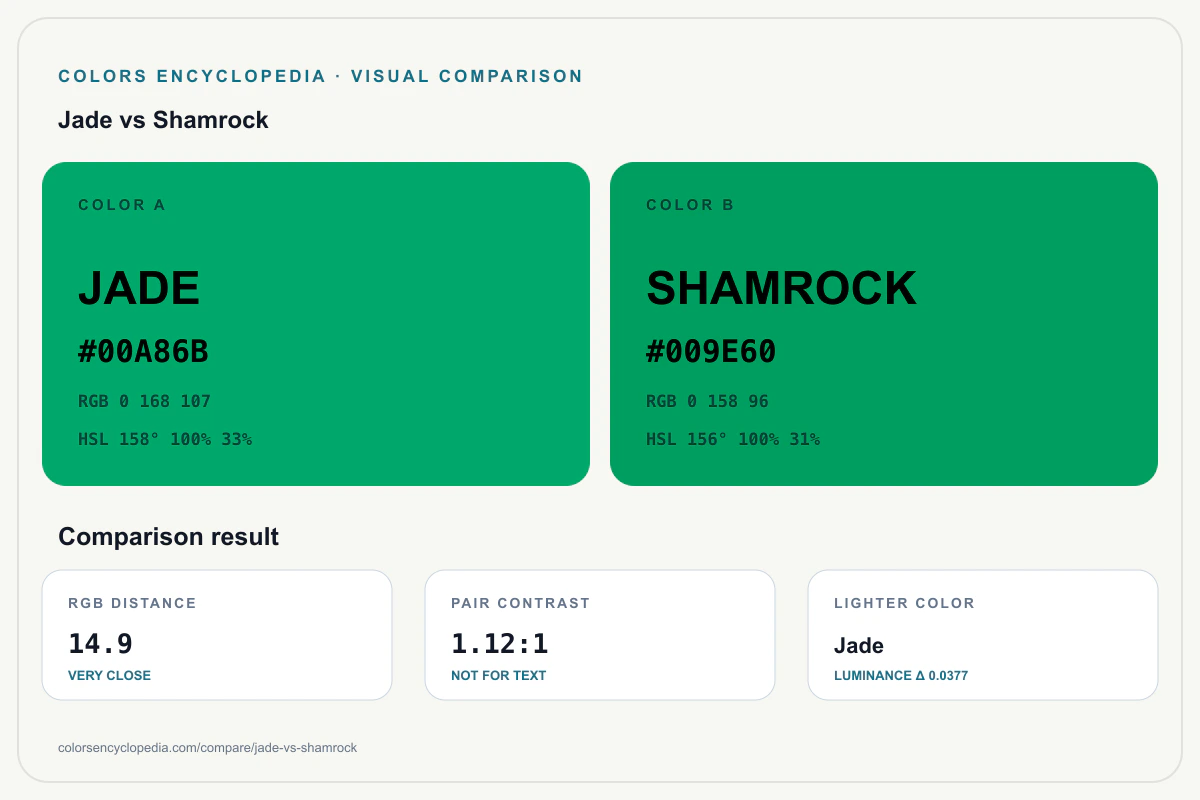Screen dimensions: 1200x800
Task: Click the HSL 156° 100% 31% value
Action: point(733,439)
